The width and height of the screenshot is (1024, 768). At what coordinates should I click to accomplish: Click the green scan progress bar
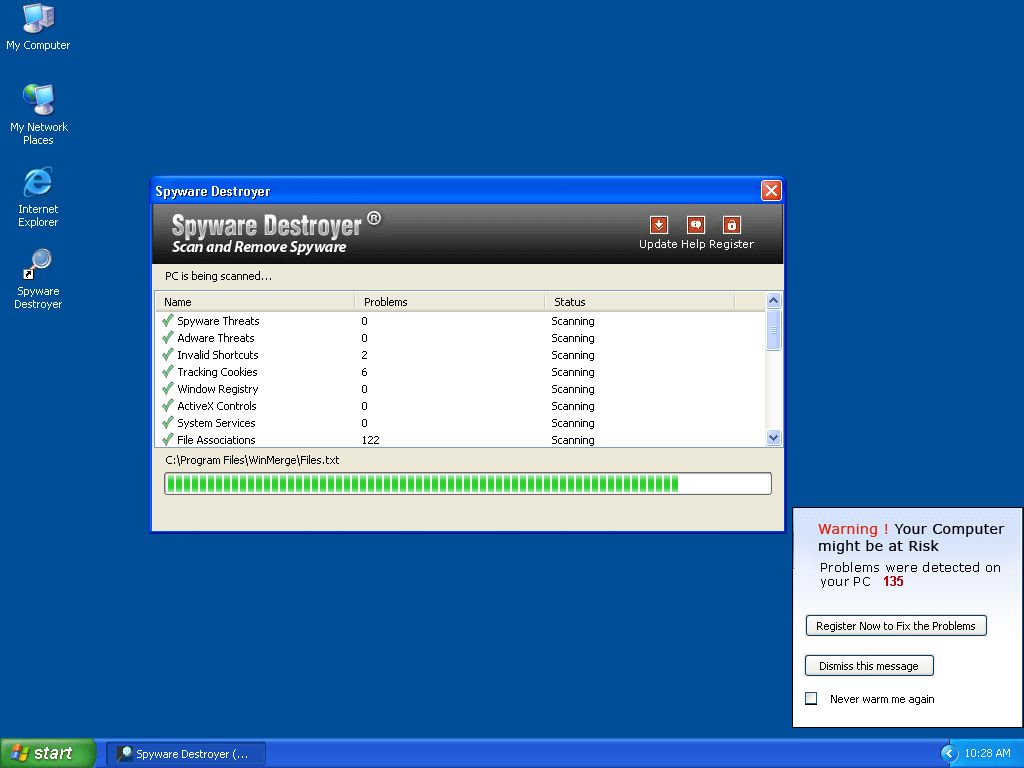pos(468,484)
